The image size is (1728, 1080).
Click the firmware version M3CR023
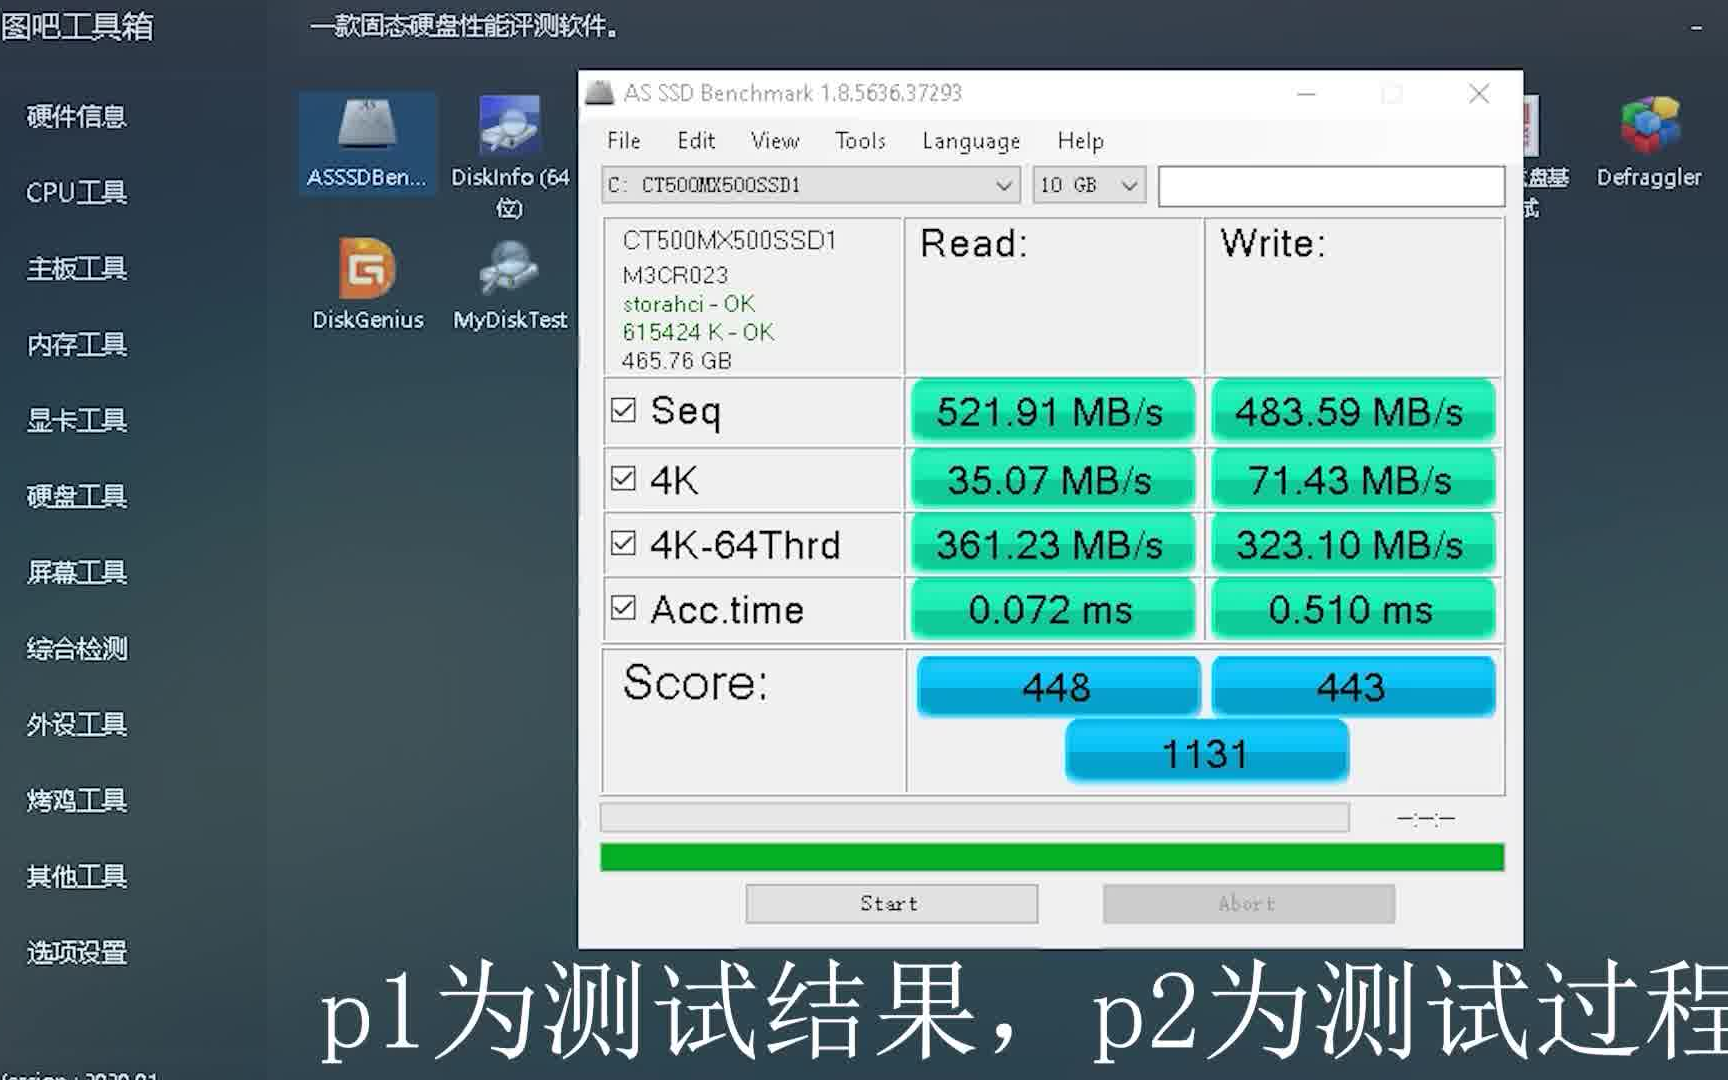click(675, 275)
